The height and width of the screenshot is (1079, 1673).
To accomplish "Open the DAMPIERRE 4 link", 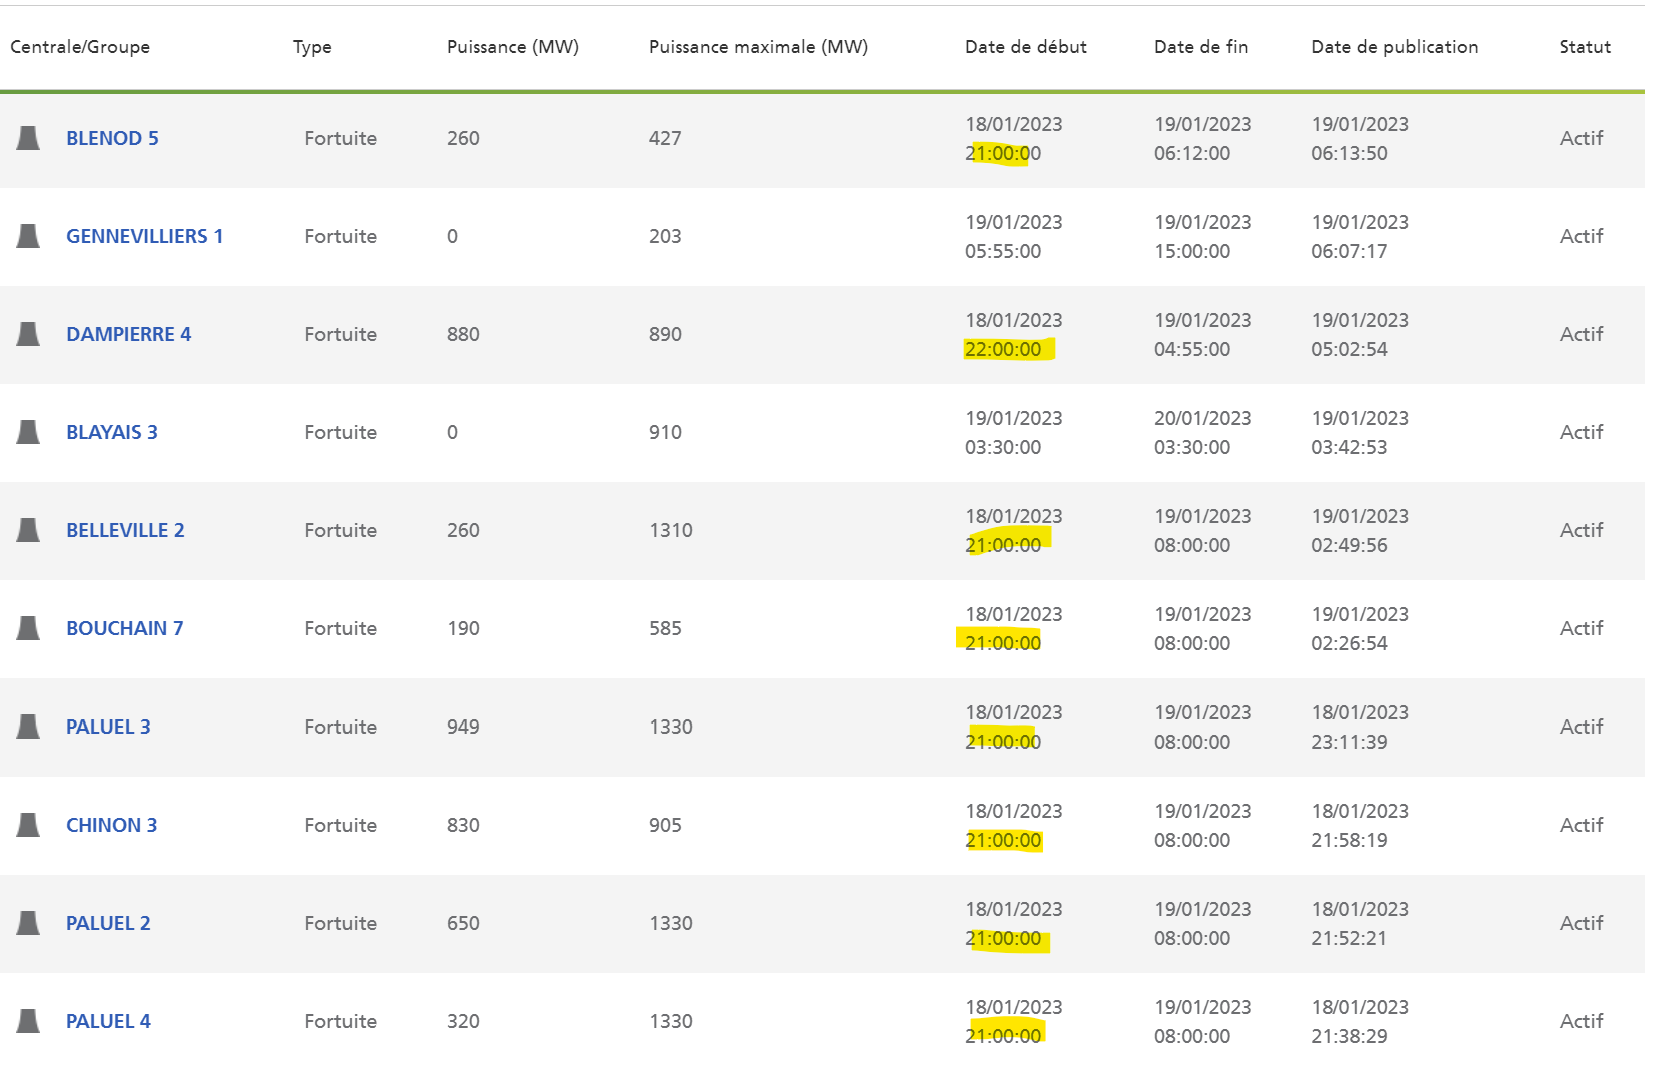I will click(x=129, y=334).
